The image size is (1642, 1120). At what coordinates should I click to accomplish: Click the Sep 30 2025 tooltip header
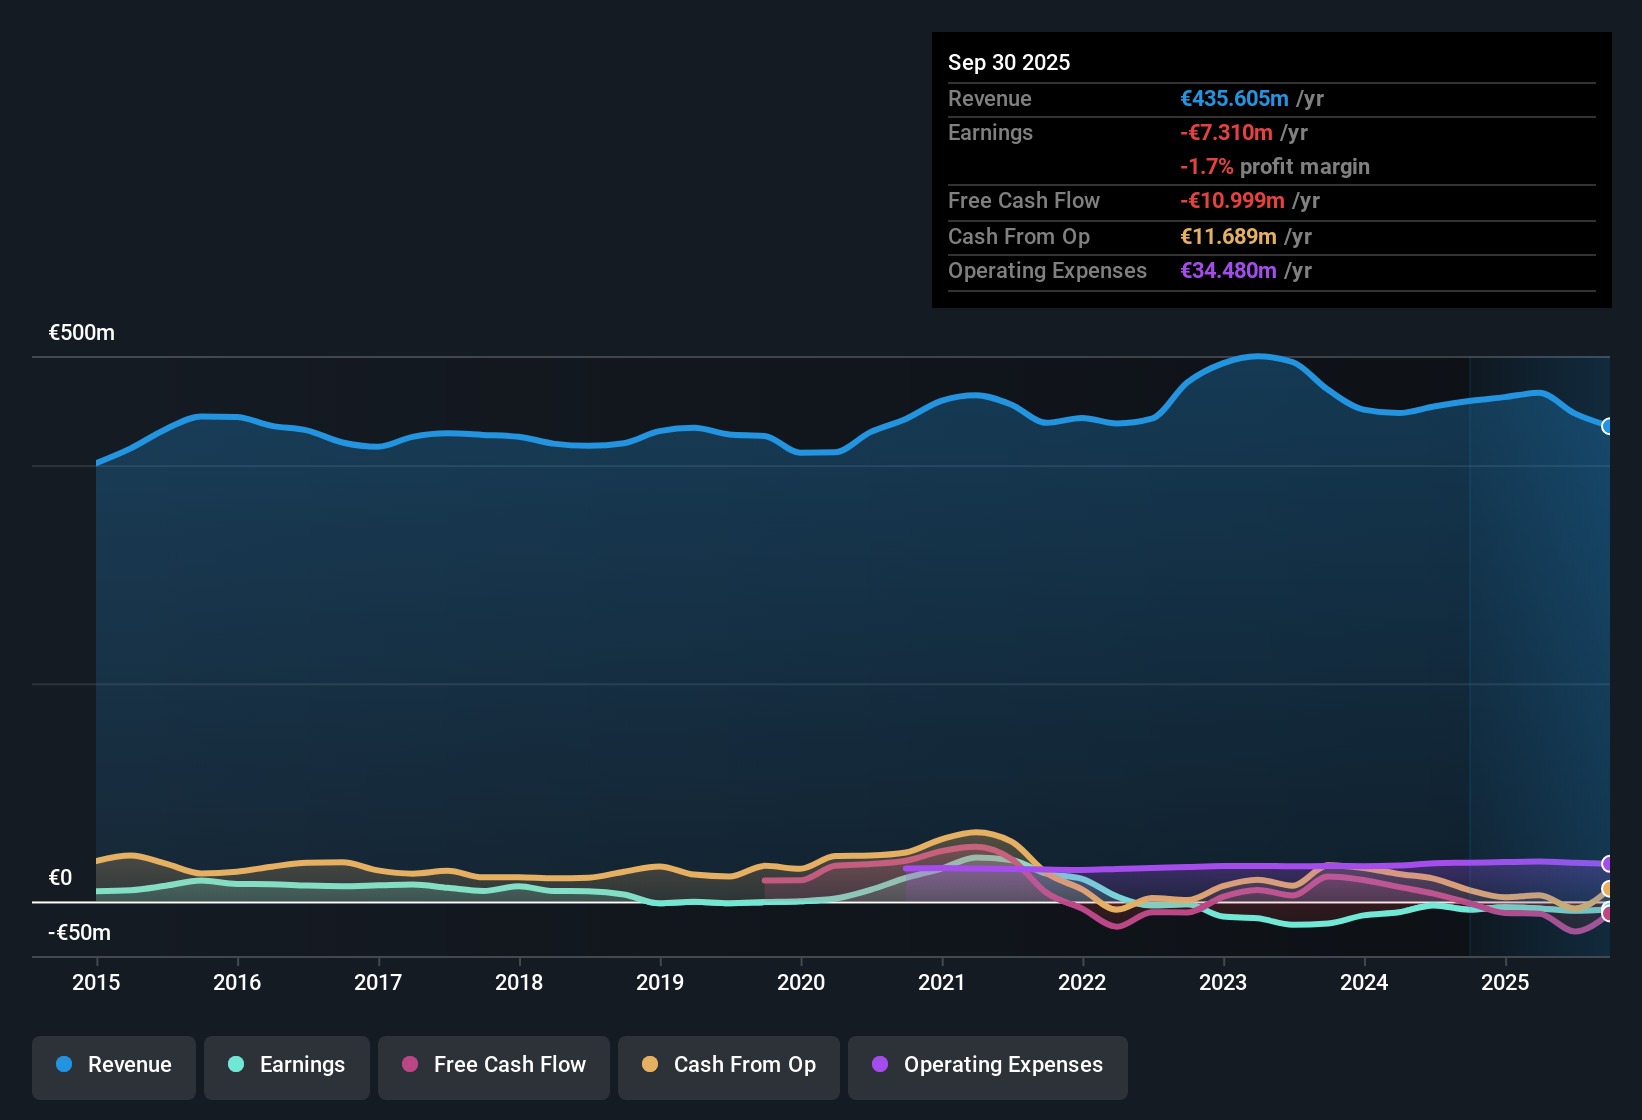[1009, 62]
